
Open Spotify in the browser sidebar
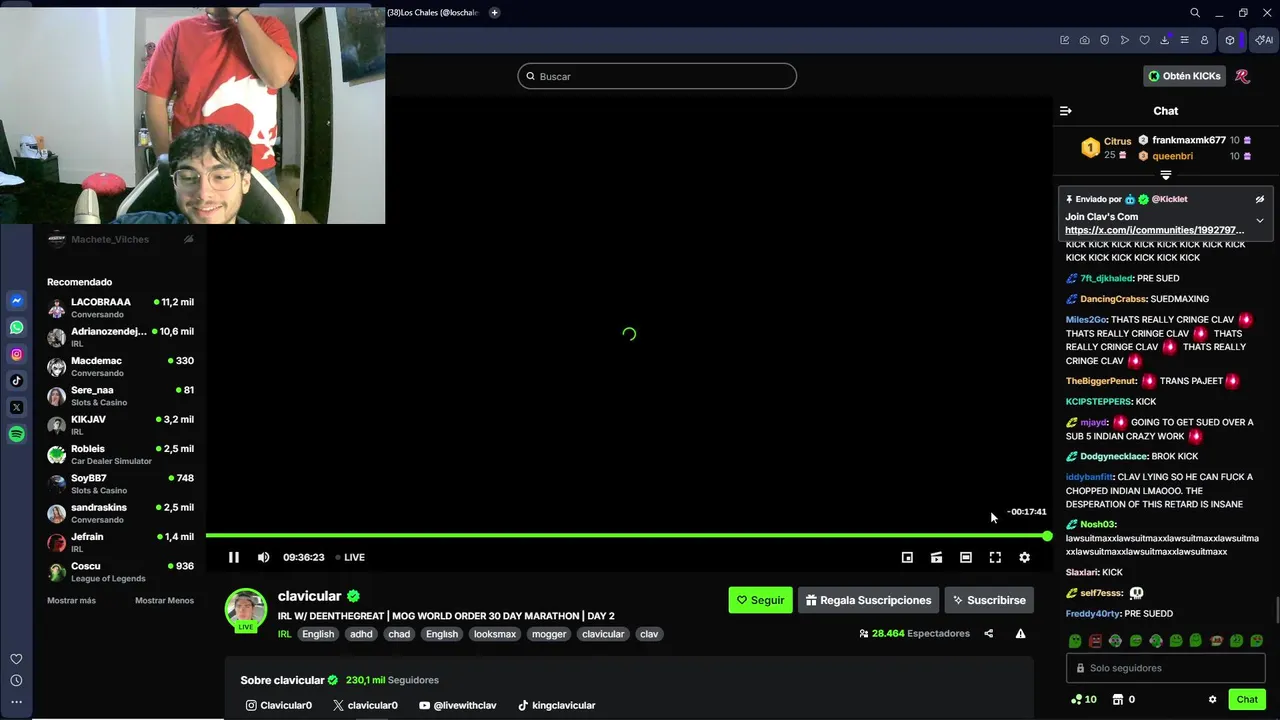pos(17,434)
